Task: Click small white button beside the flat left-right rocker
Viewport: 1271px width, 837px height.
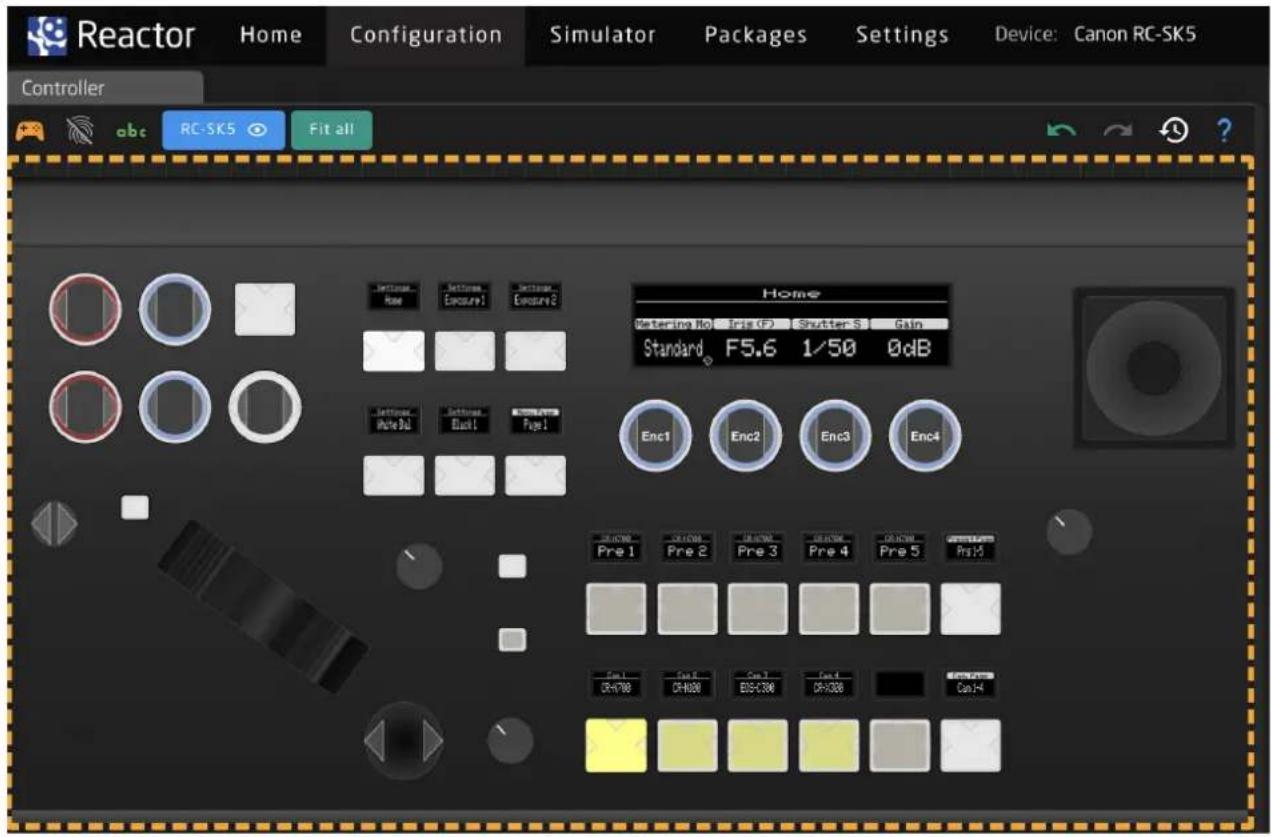Action: click(134, 507)
